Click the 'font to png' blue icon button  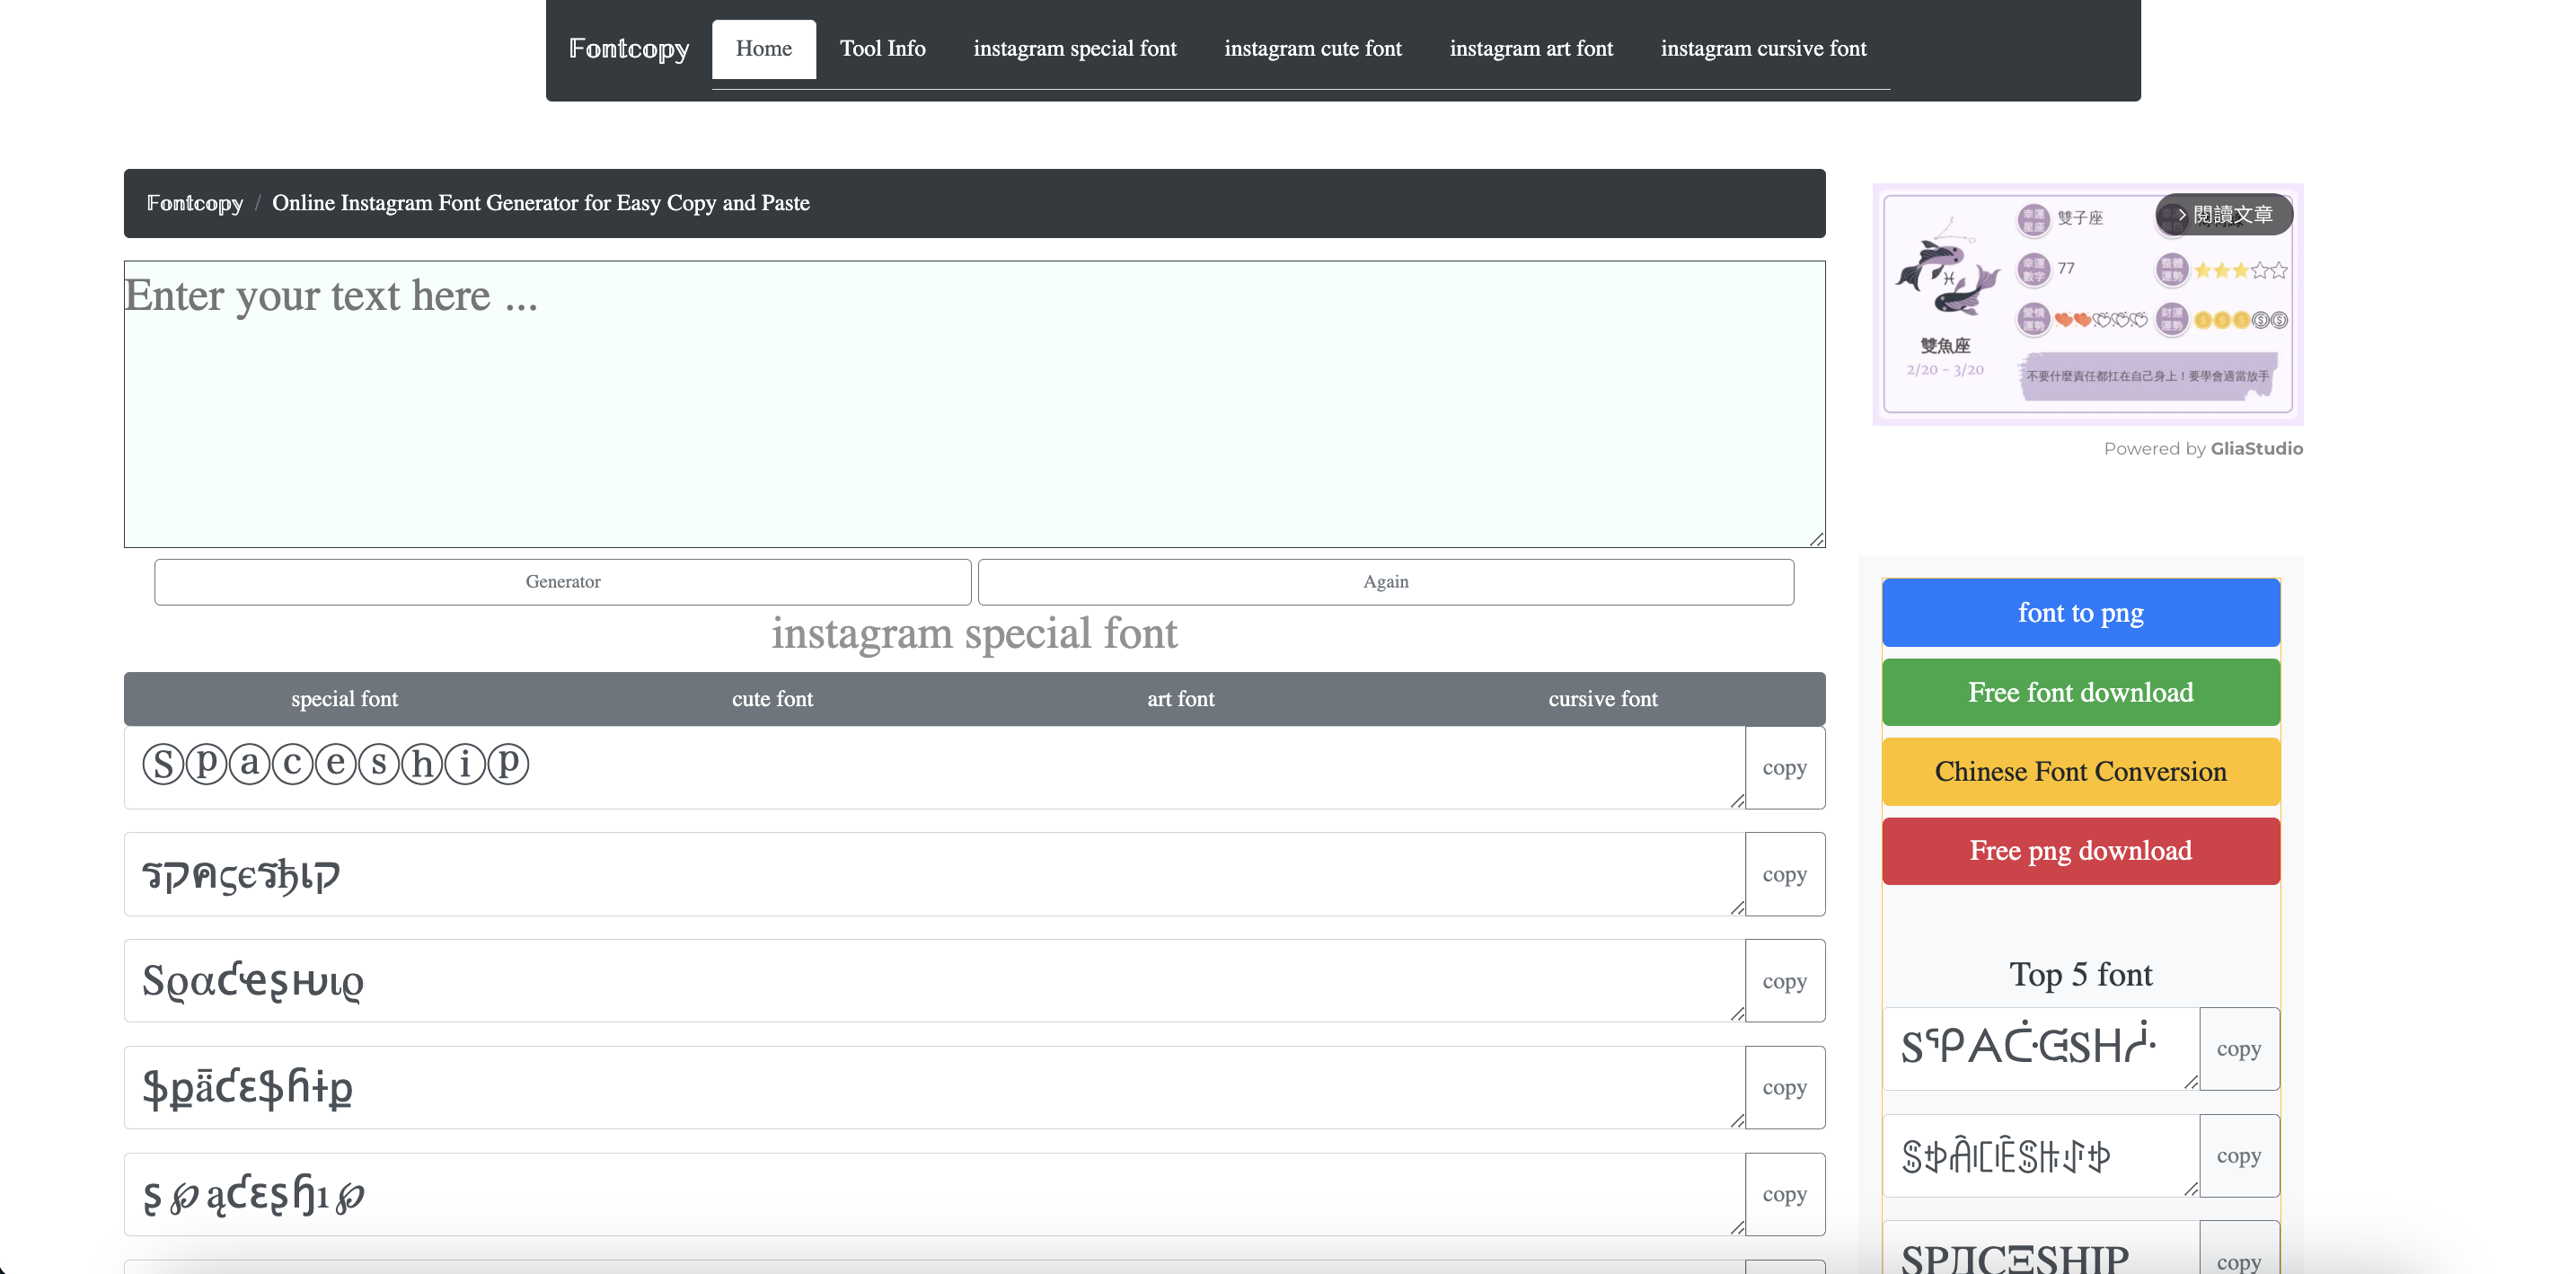2081,612
